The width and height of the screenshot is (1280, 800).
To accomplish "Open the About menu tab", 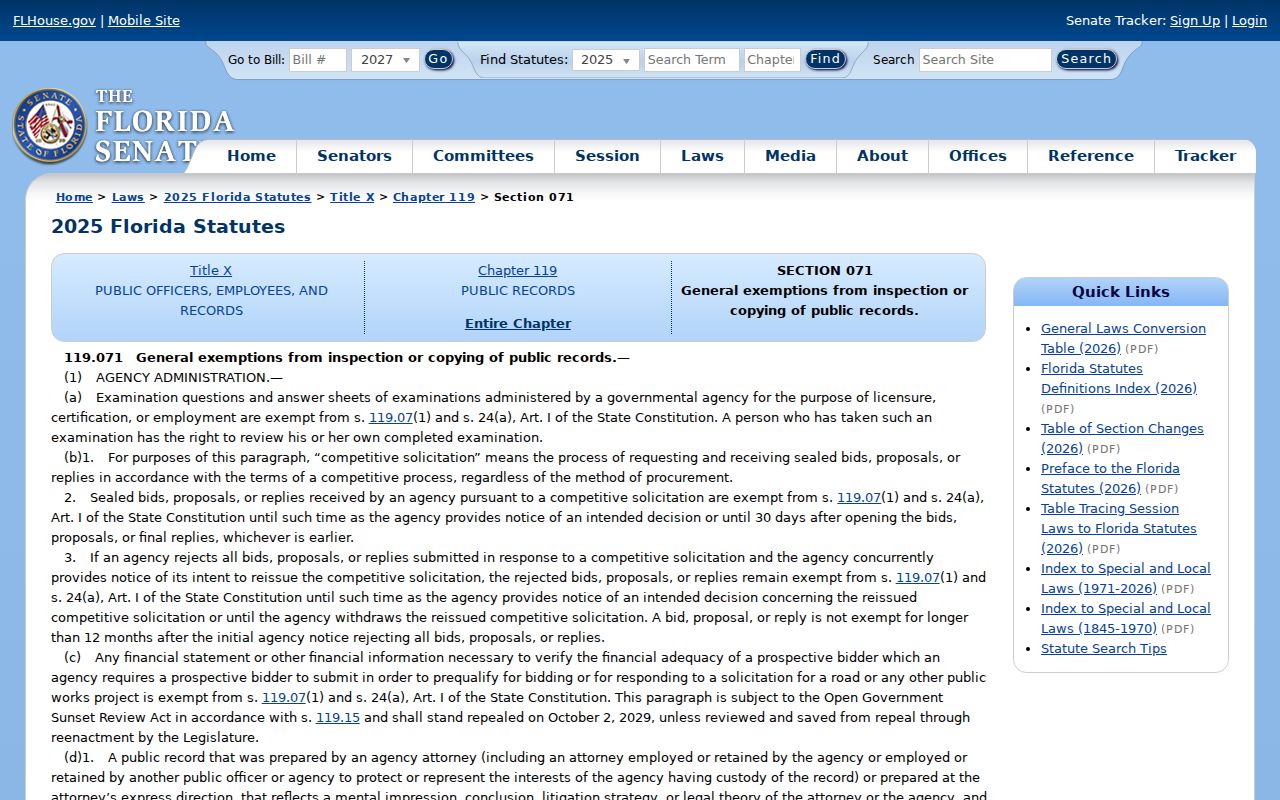I will pyautogui.click(x=882, y=156).
